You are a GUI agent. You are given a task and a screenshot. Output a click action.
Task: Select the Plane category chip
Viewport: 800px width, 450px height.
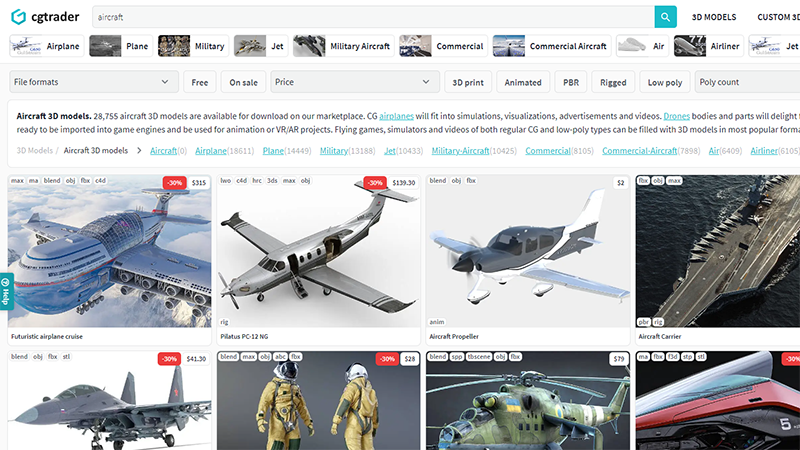(121, 46)
